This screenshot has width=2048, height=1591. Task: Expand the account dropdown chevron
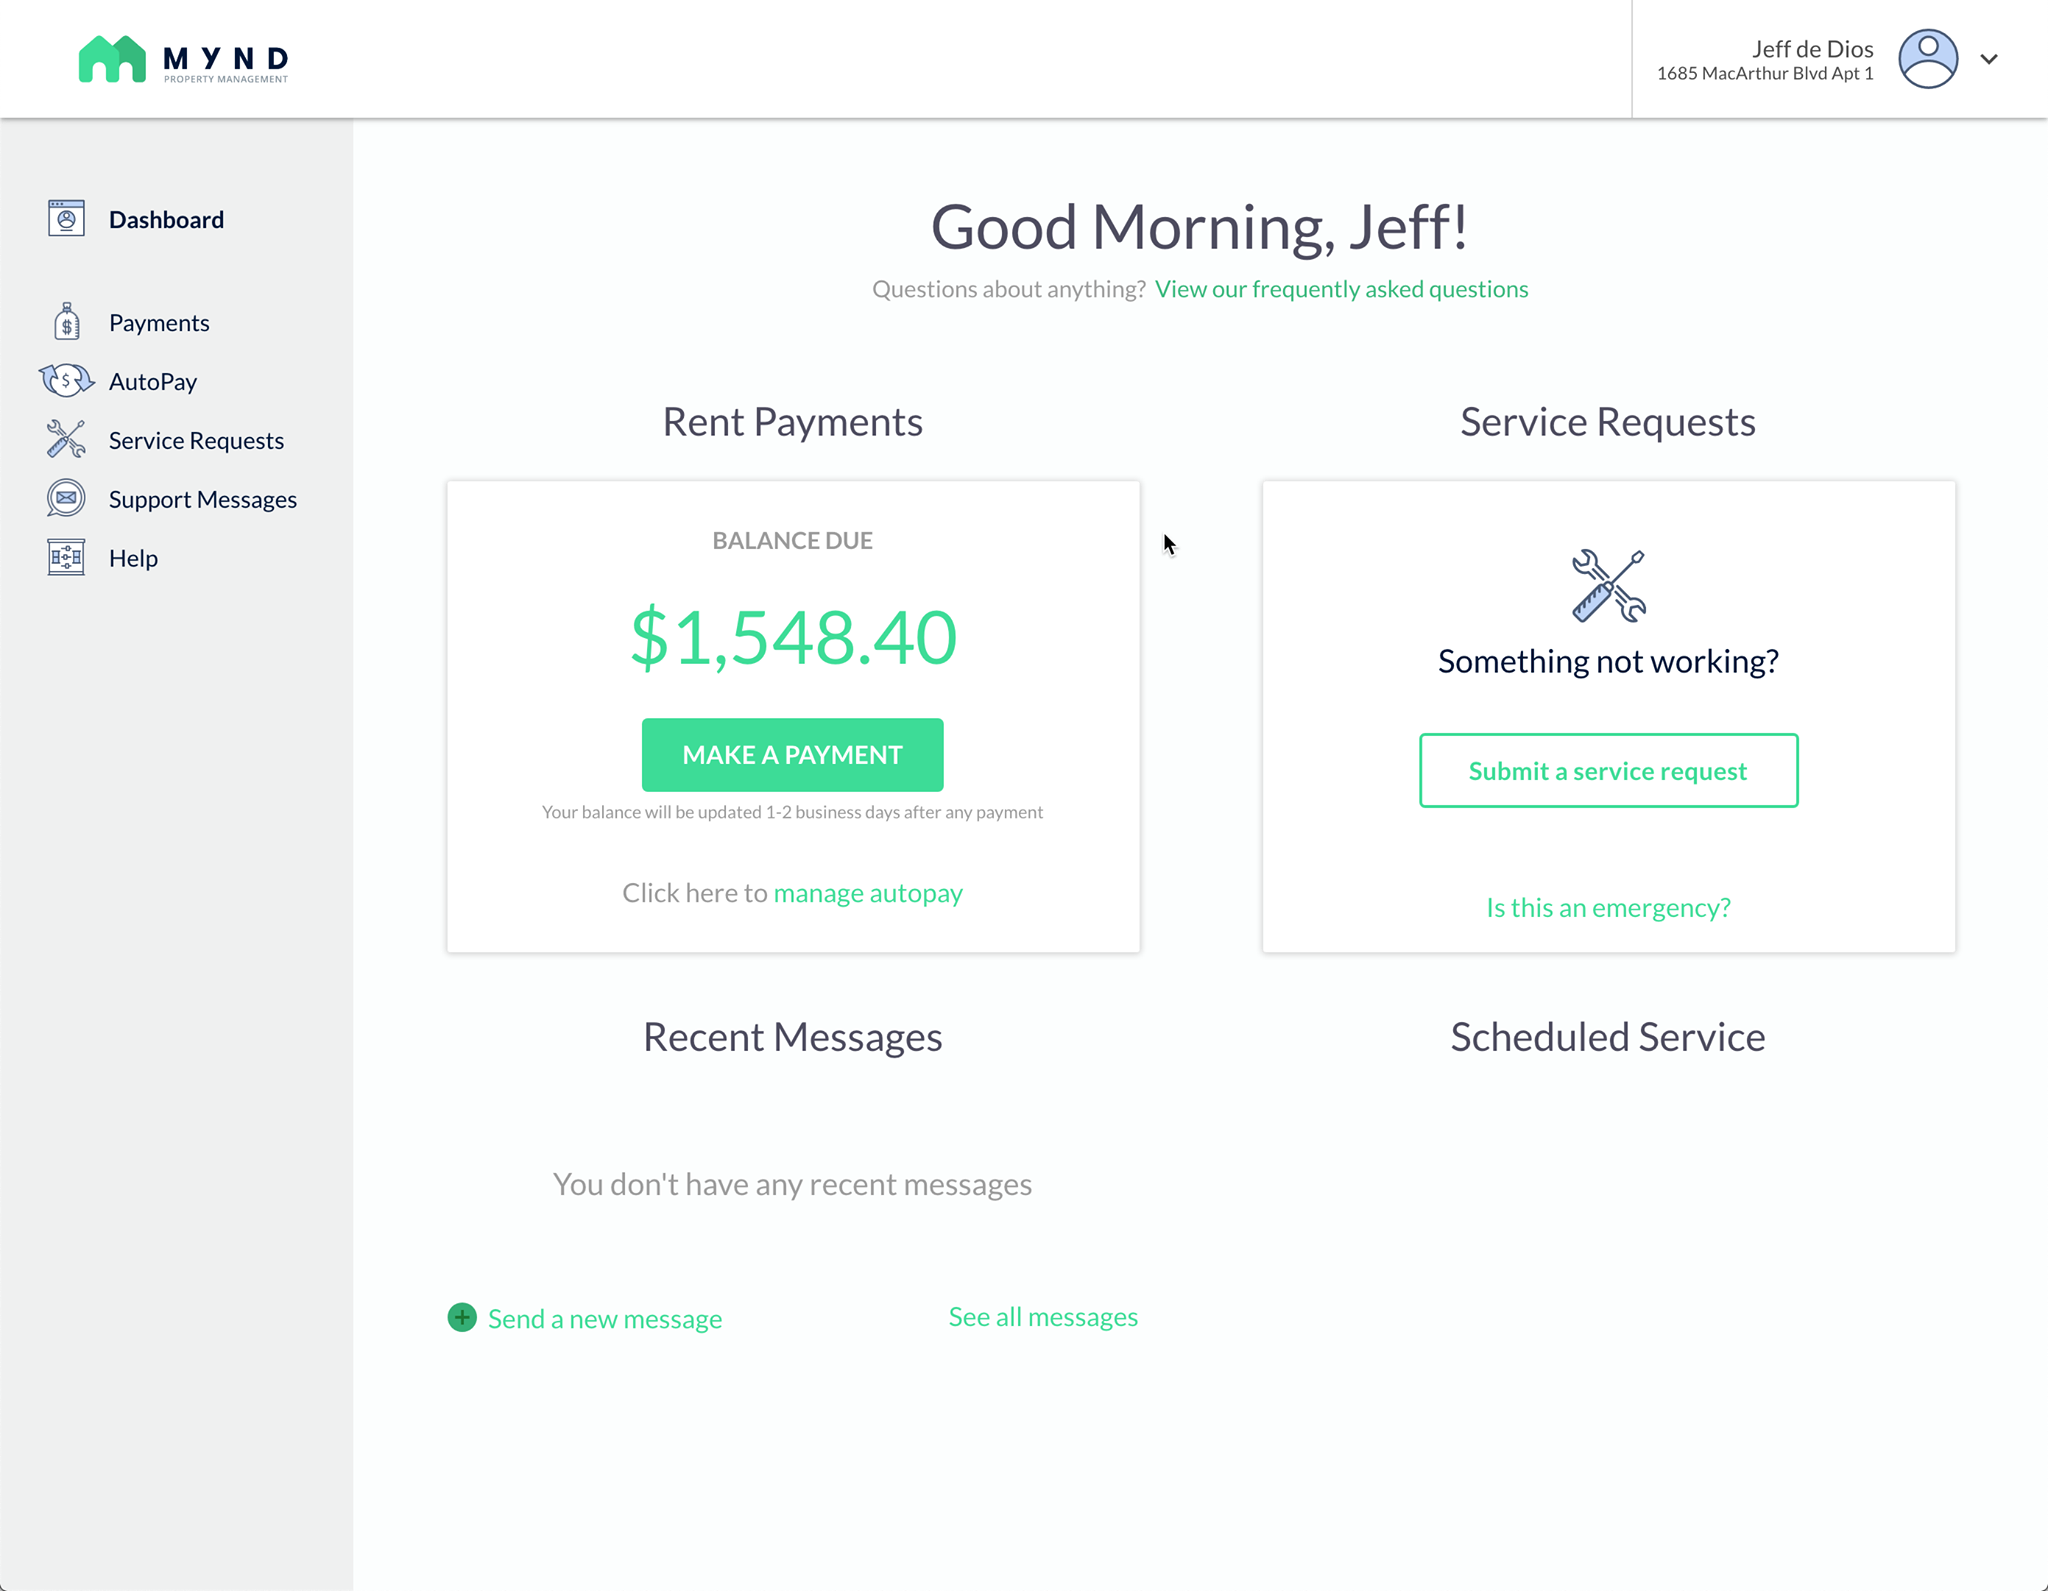click(x=1989, y=59)
